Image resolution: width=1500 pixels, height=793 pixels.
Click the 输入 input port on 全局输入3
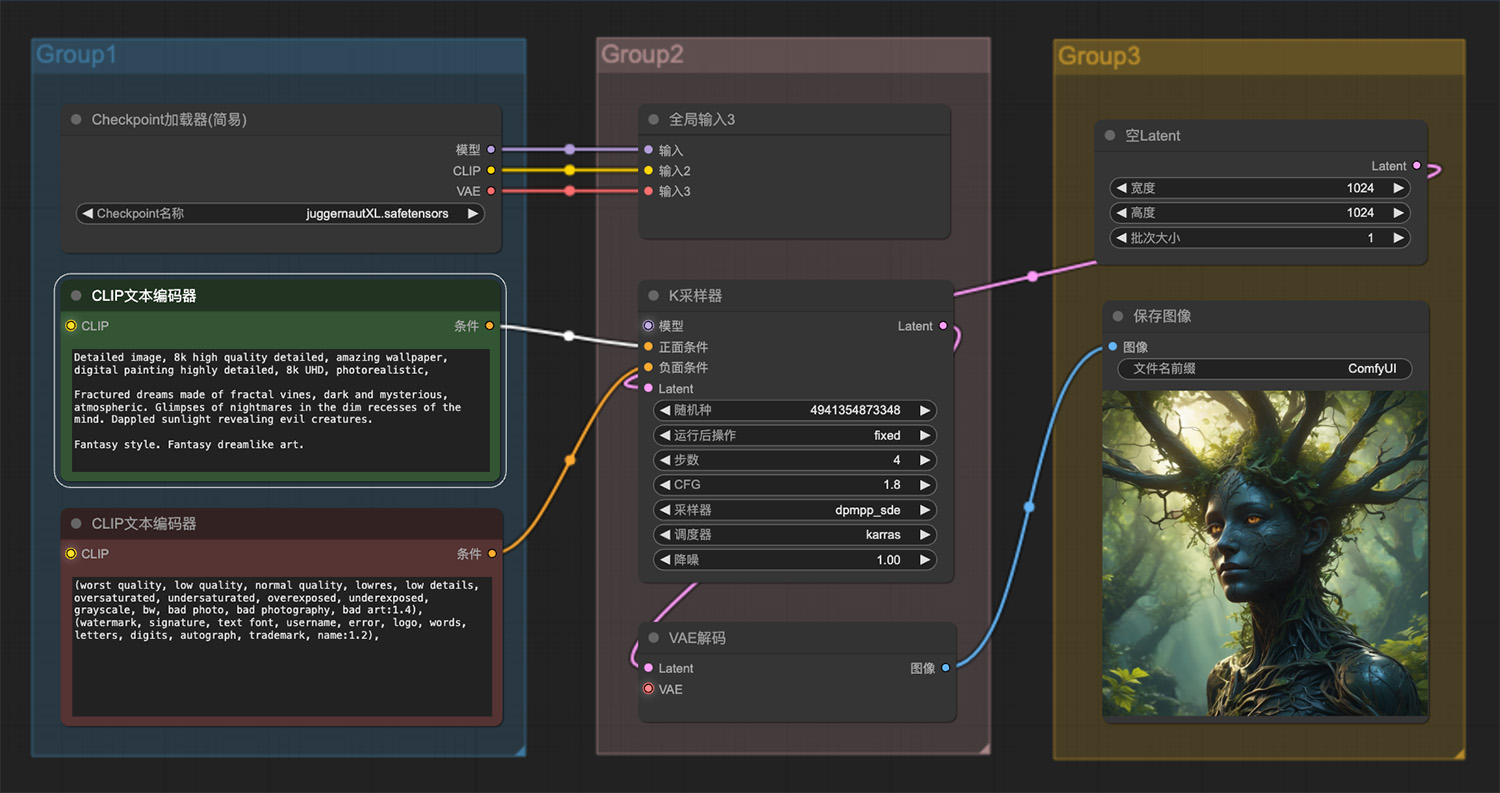(x=648, y=150)
